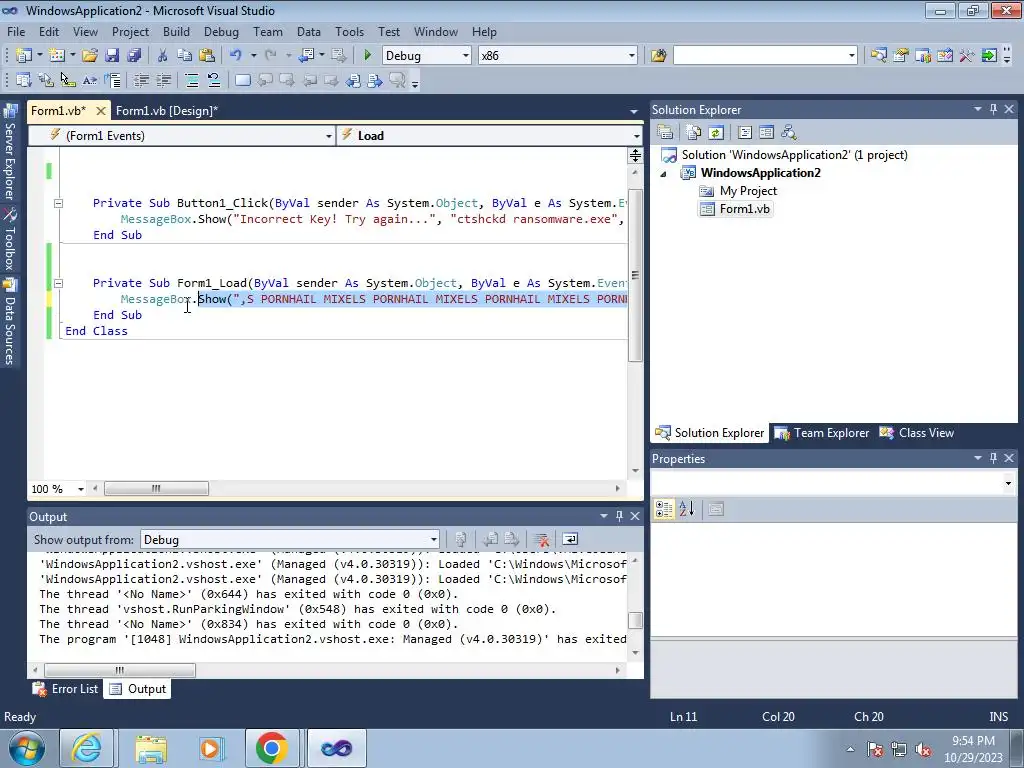Open the Show output from dropdown
Image resolution: width=1024 pixels, height=768 pixels.
433,539
